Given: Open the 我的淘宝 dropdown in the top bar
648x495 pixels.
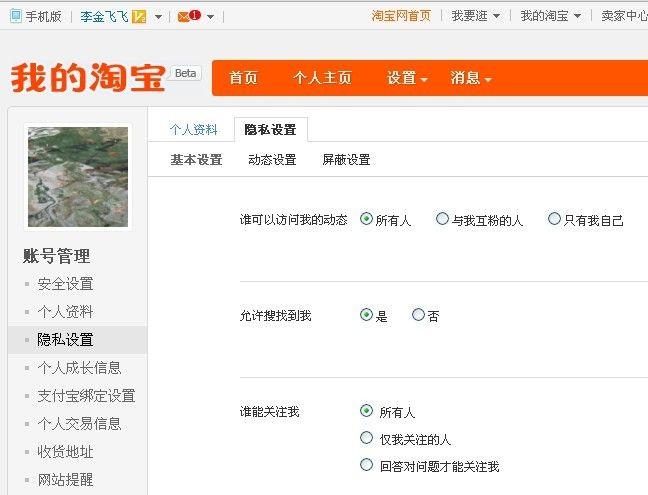Looking at the screenshot, I should pyautogui.click(x=550, y=16).
